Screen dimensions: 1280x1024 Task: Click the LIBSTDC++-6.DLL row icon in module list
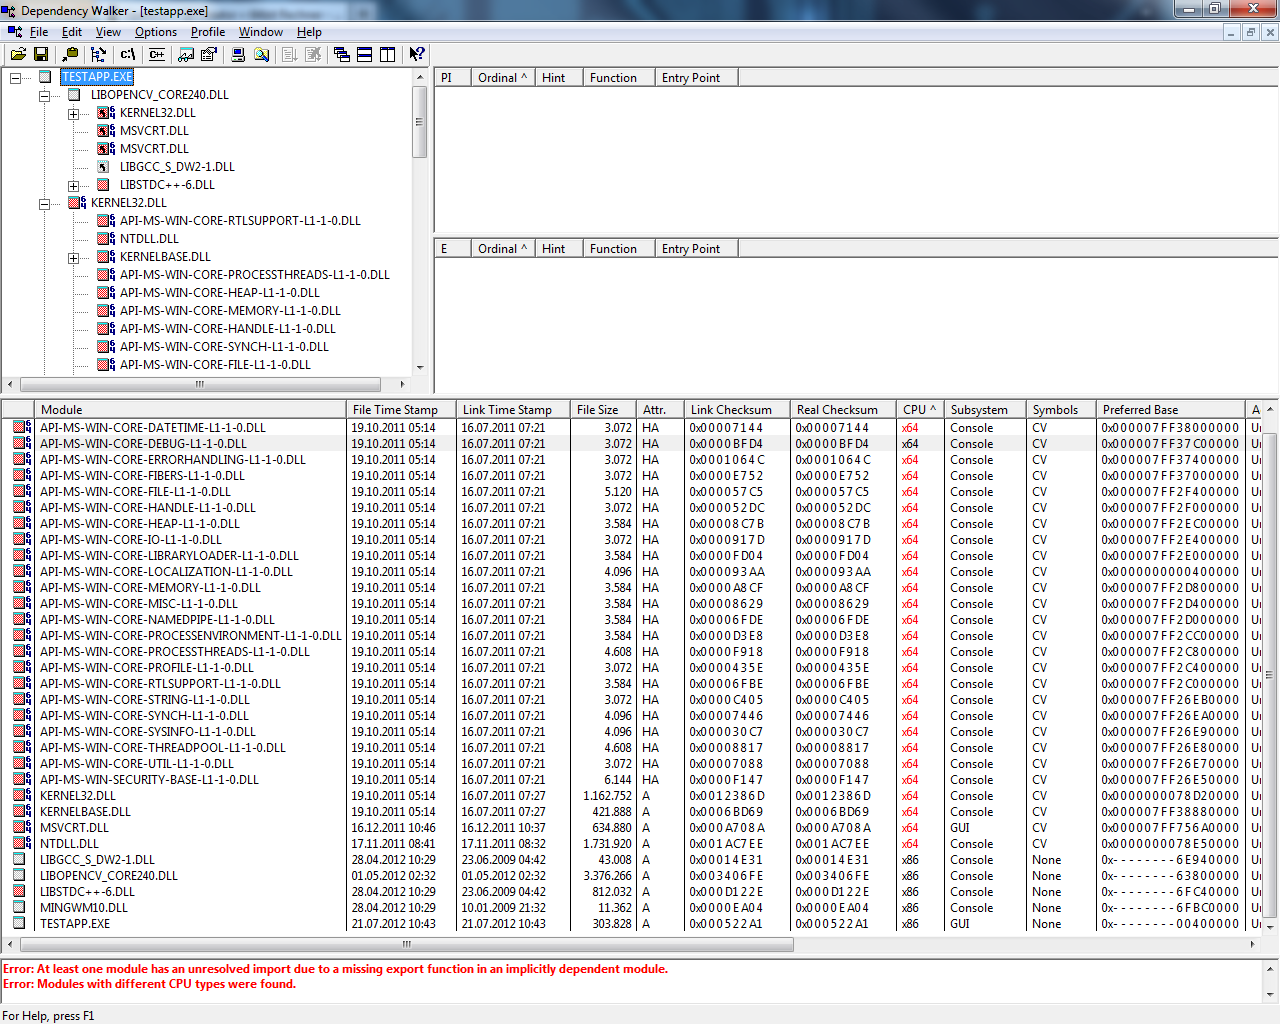19,891
